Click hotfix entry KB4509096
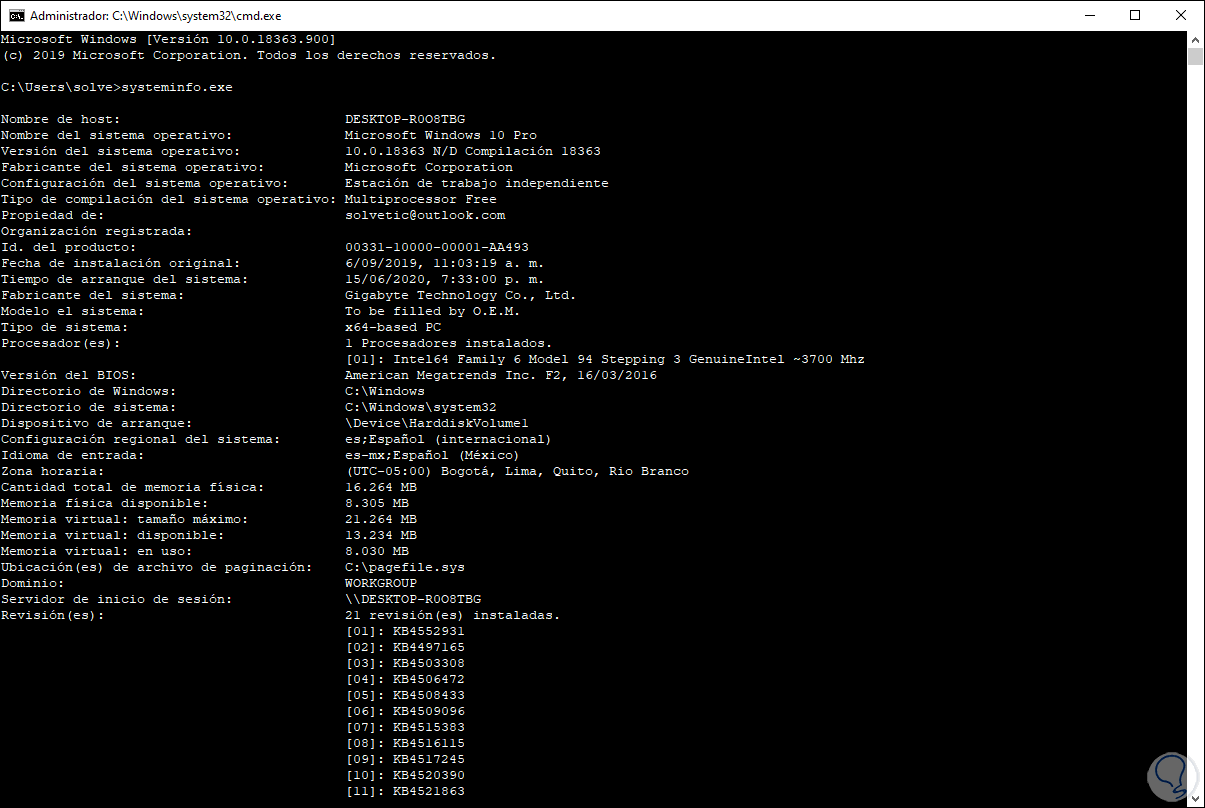Screen dimensions: 1205x808 point(405,711)
